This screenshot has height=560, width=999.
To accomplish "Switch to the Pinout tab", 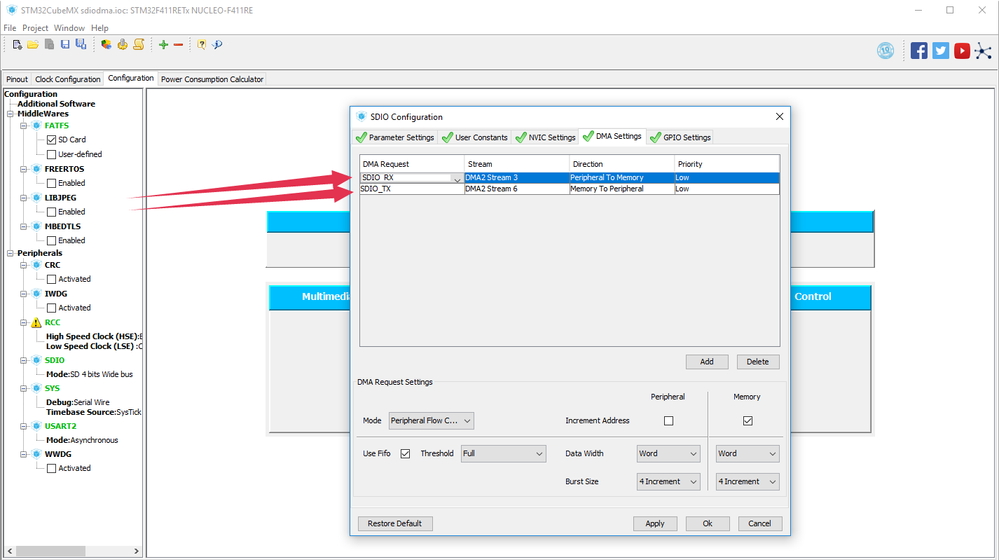I will click(17, 79).
